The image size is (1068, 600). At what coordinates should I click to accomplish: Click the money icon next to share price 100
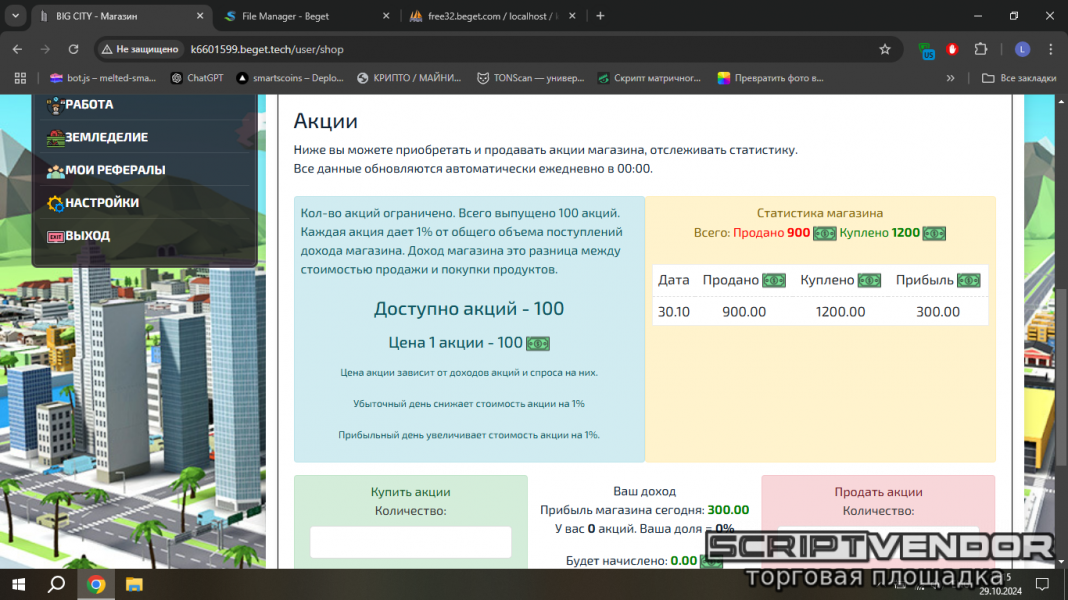pyautogui.click(x=537, y=343)
